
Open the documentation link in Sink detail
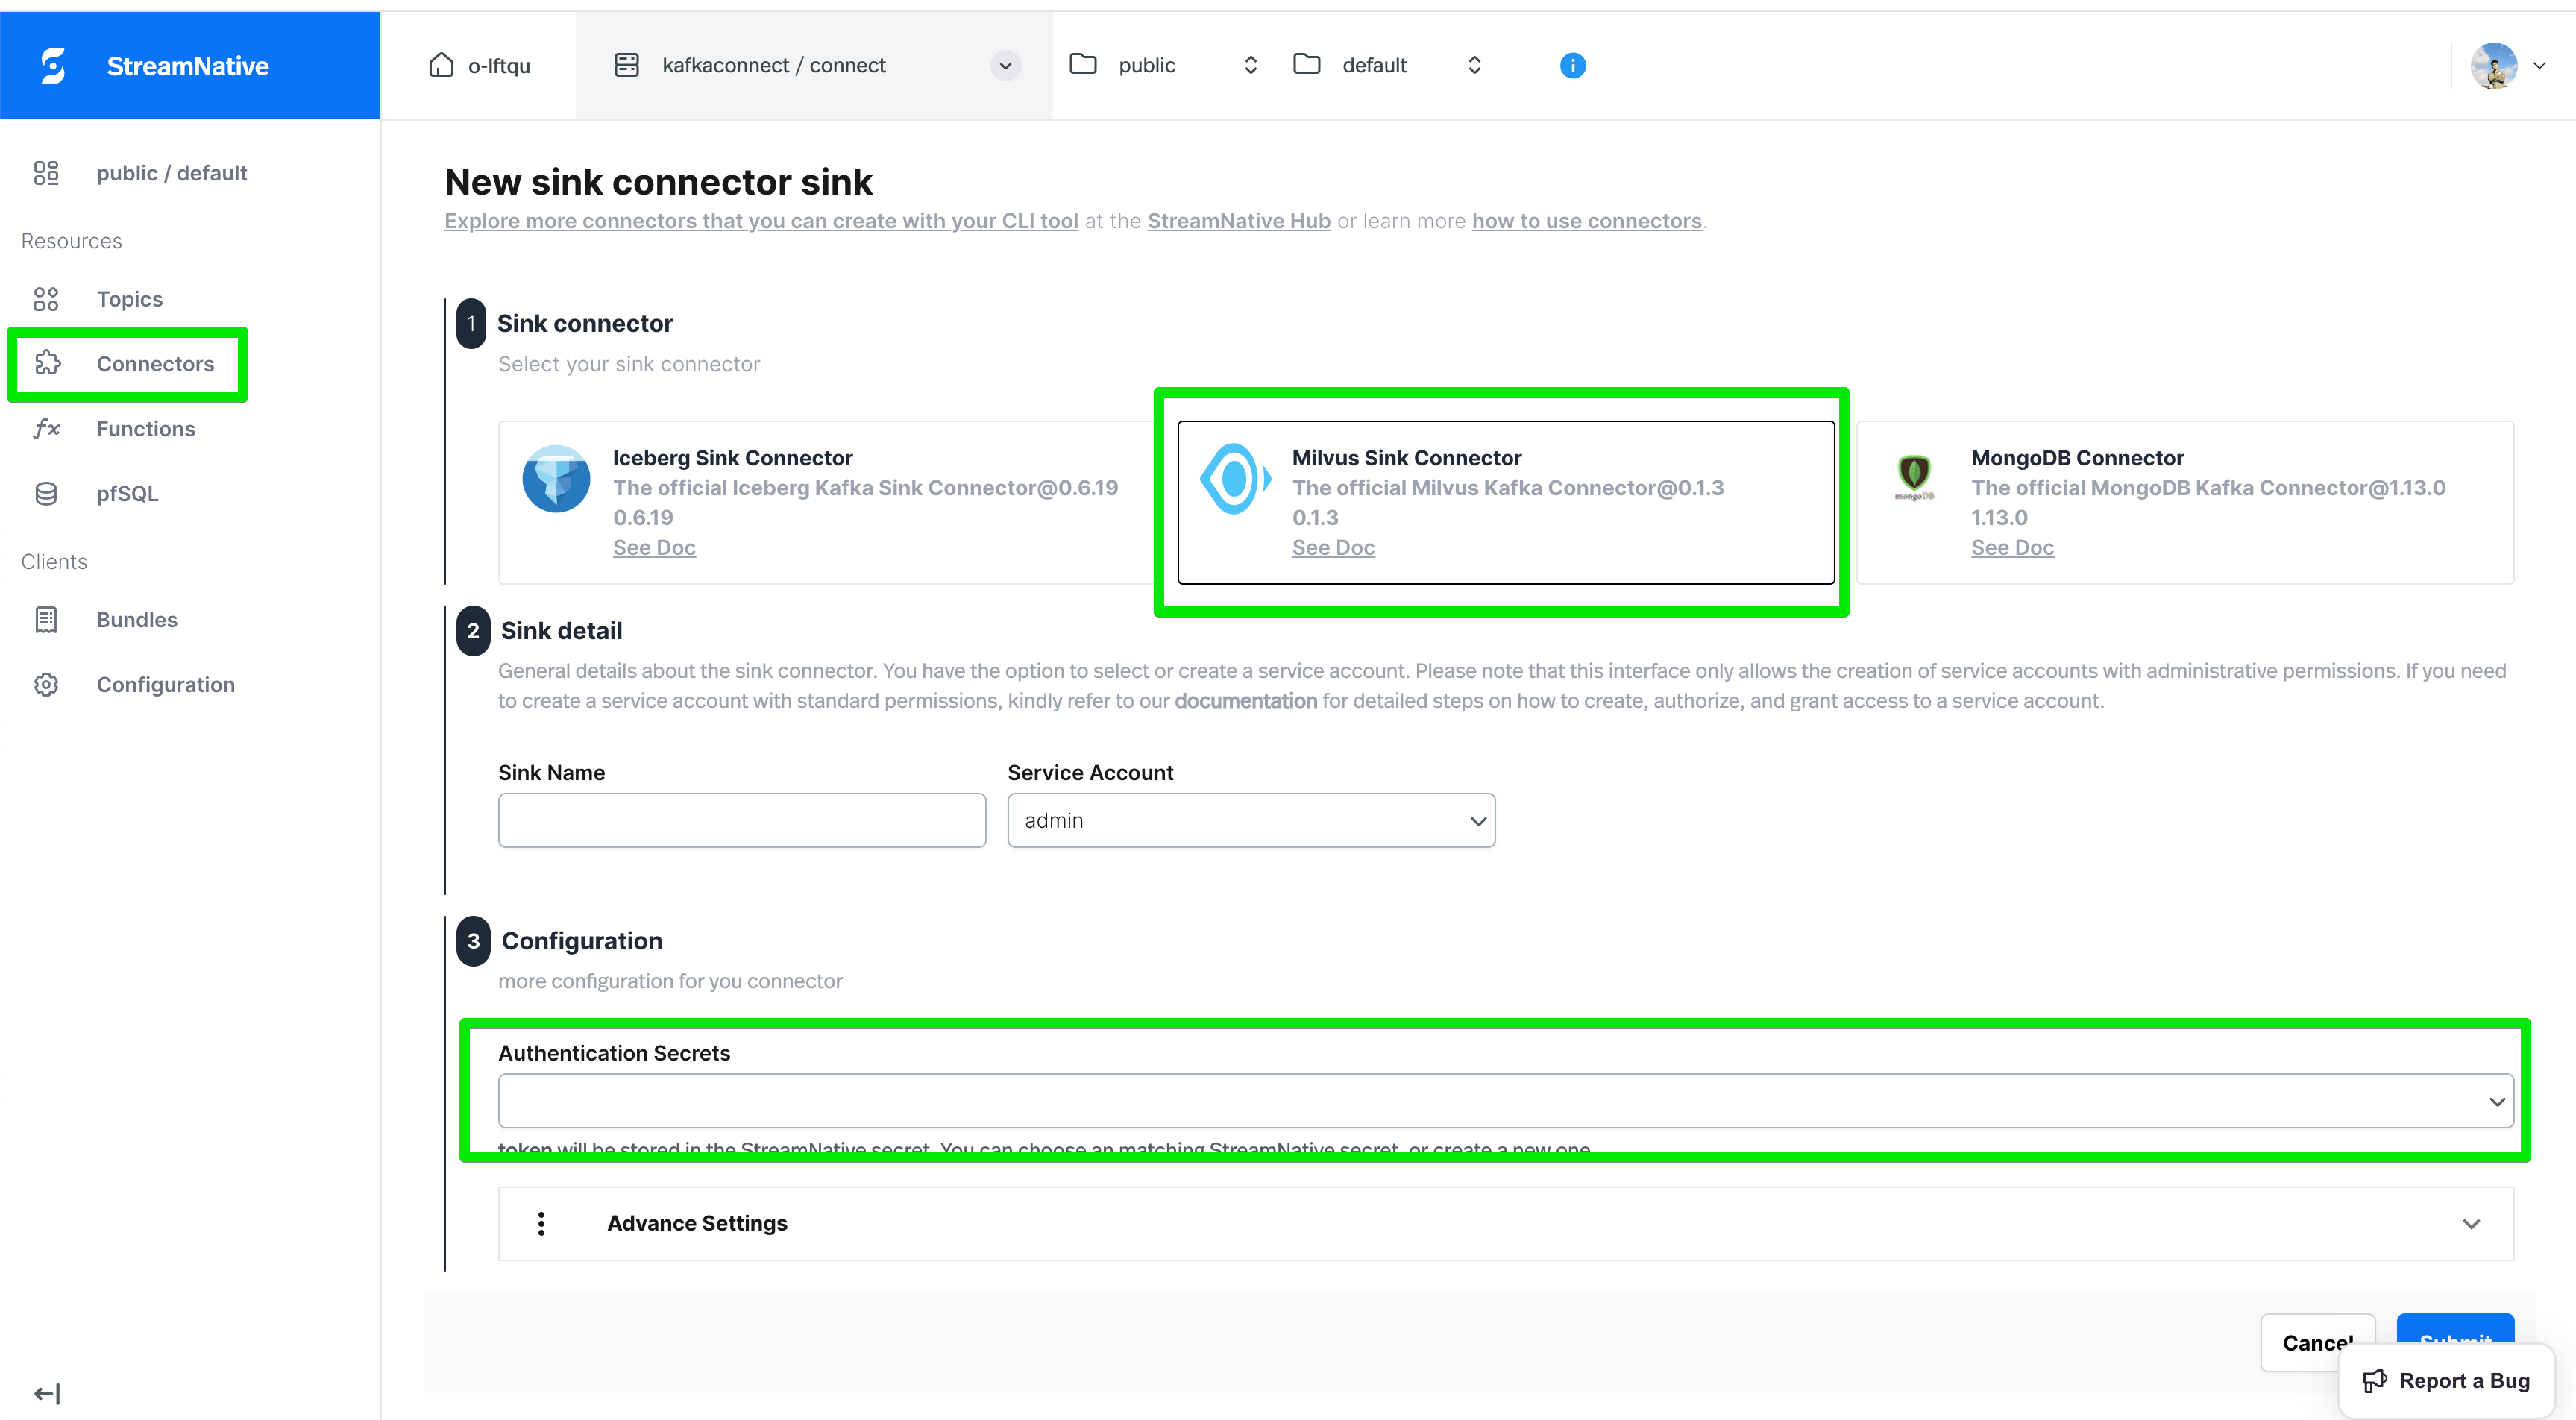coord(1246,701)
